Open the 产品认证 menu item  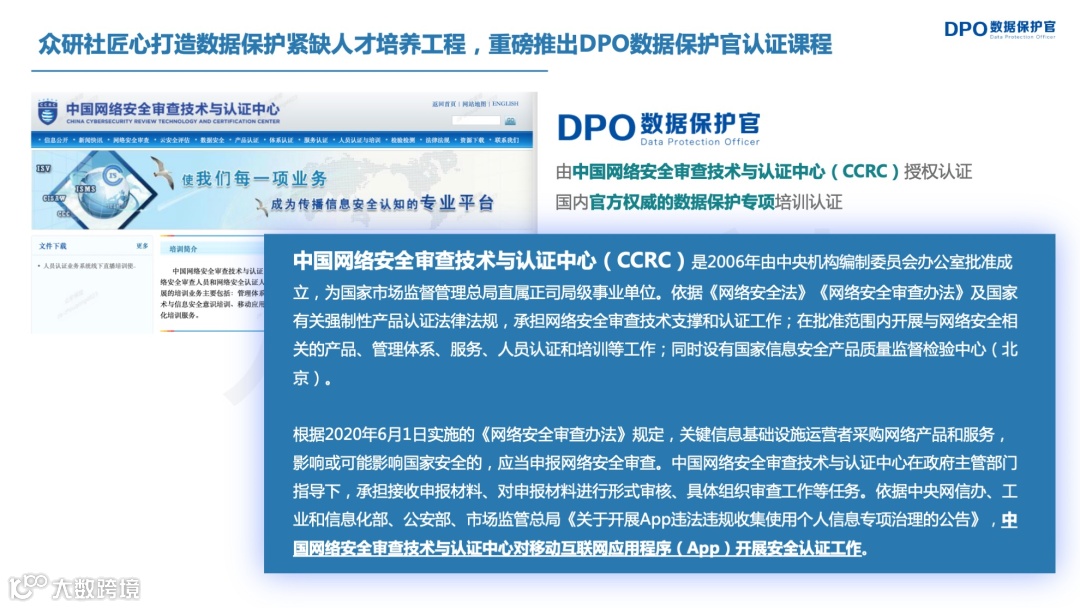(x=247, y=140)
